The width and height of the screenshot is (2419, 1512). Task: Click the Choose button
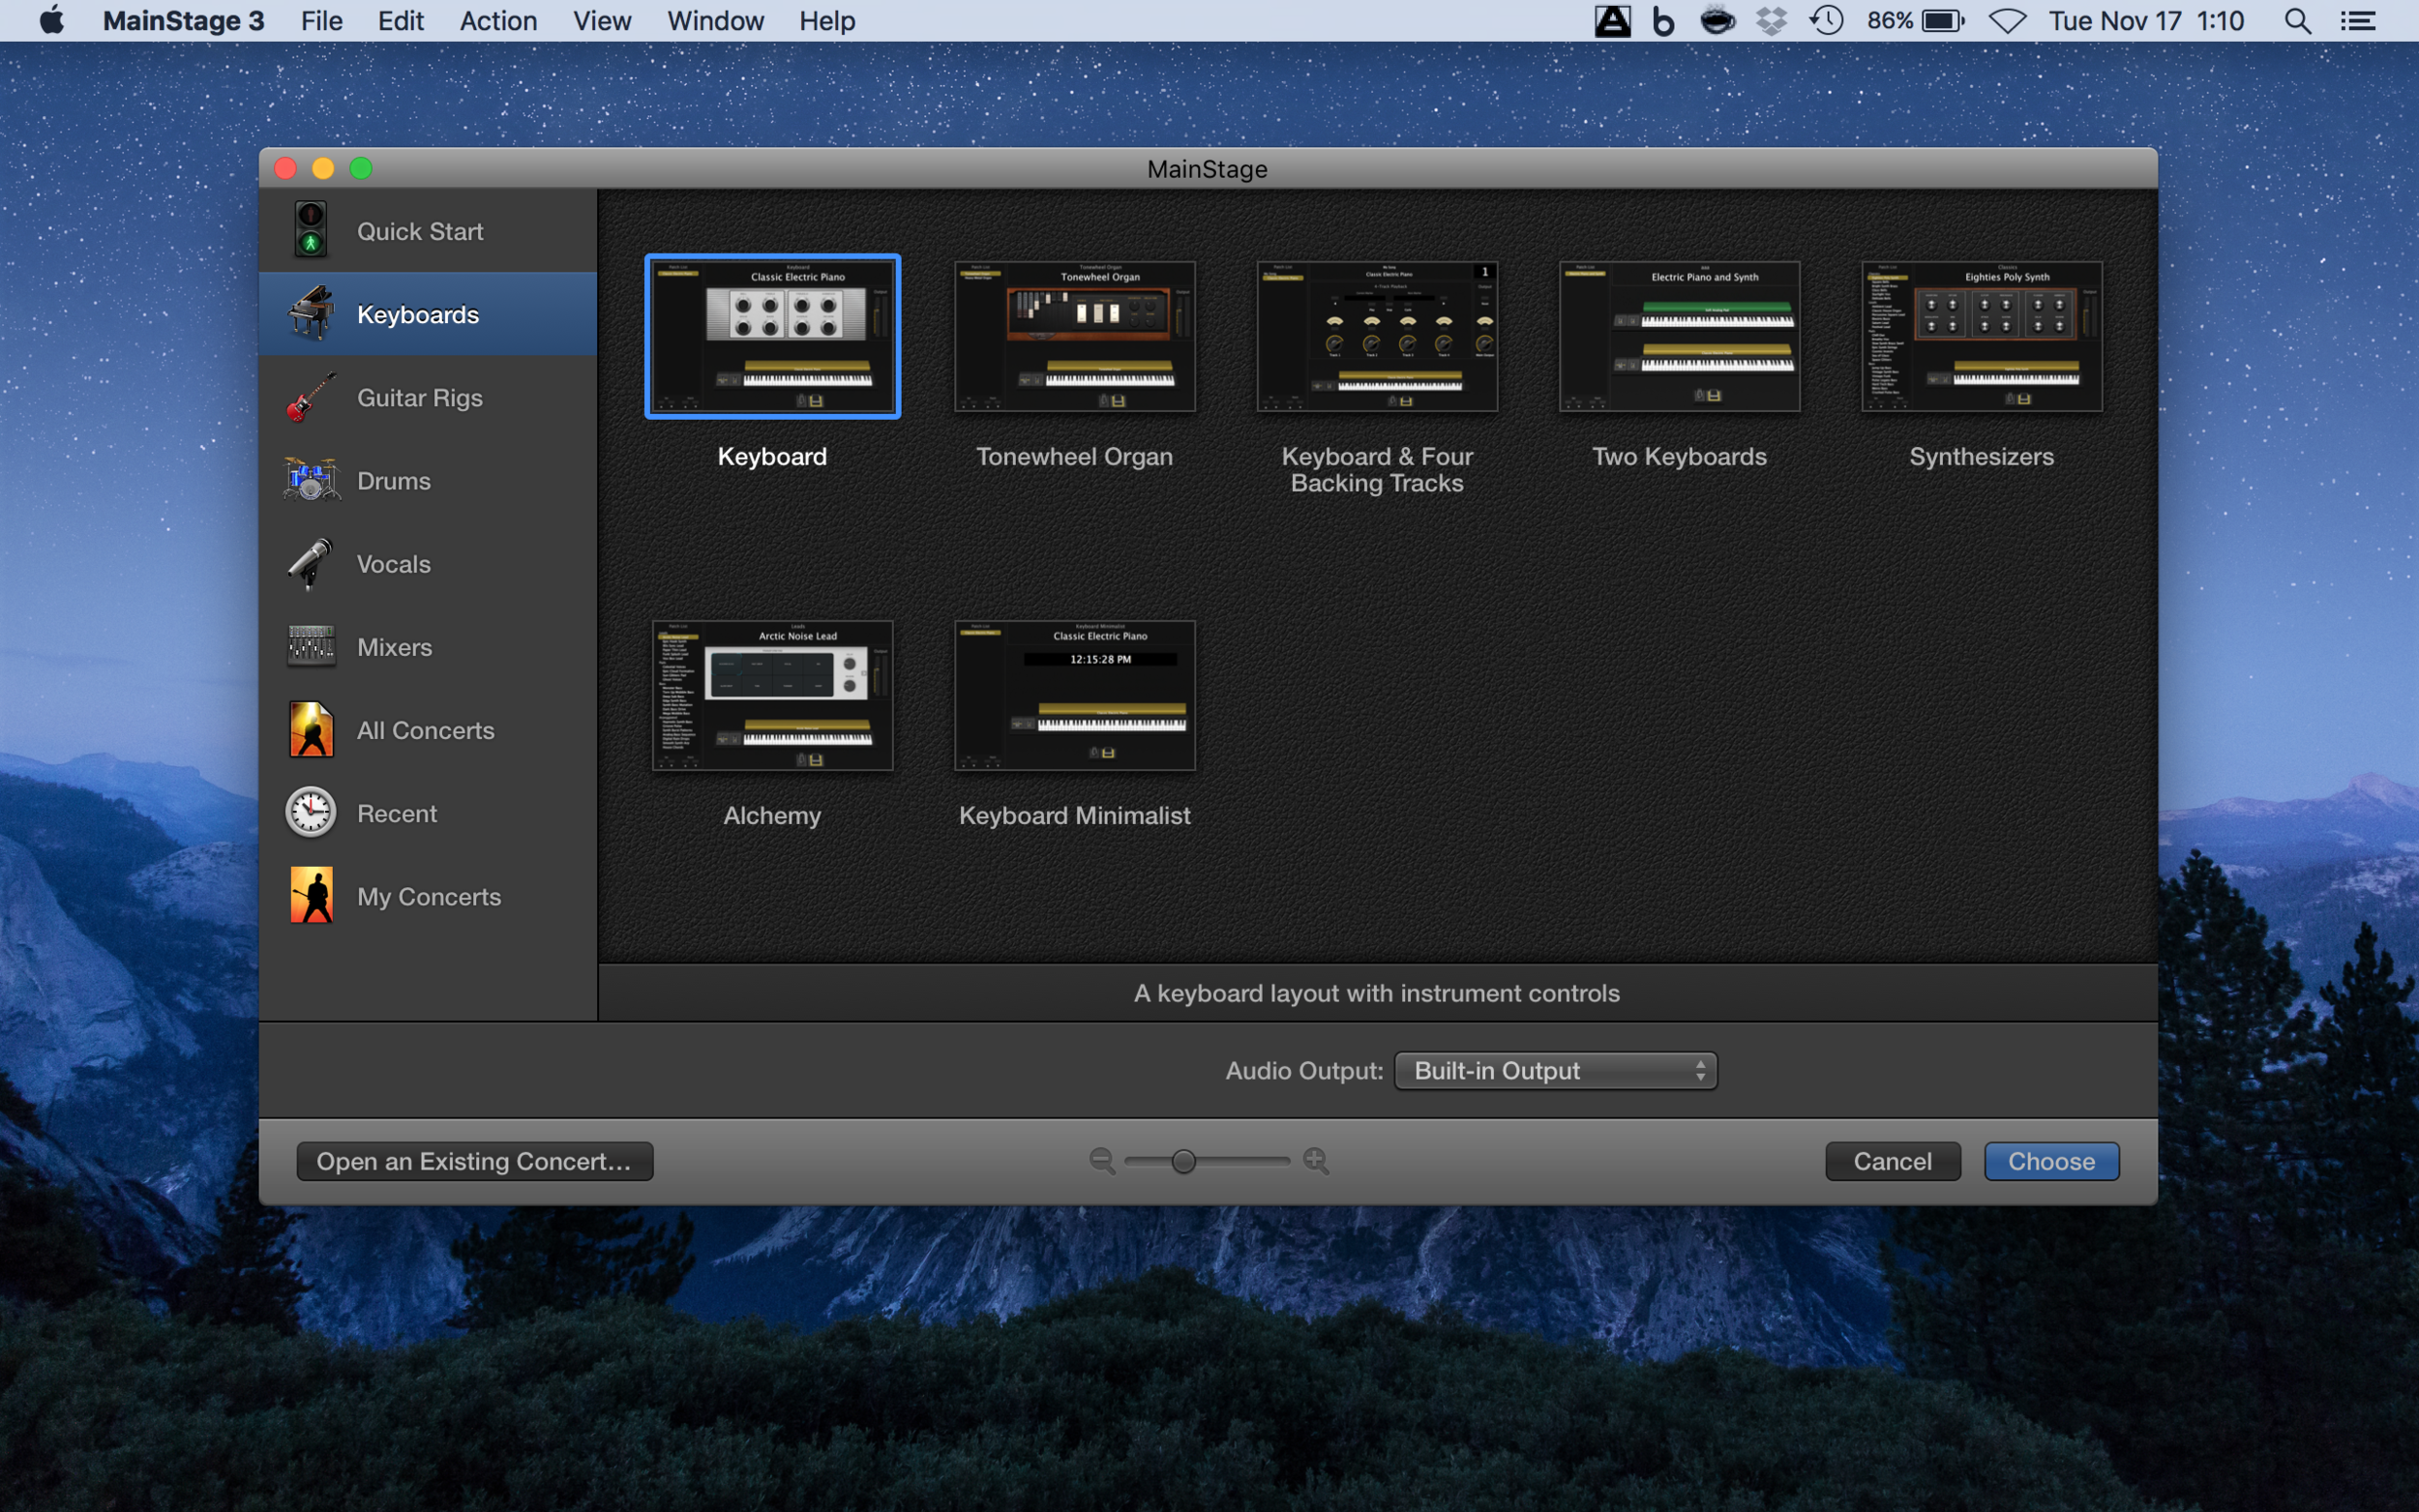pyautogui.click(x=2051, y=1161)
